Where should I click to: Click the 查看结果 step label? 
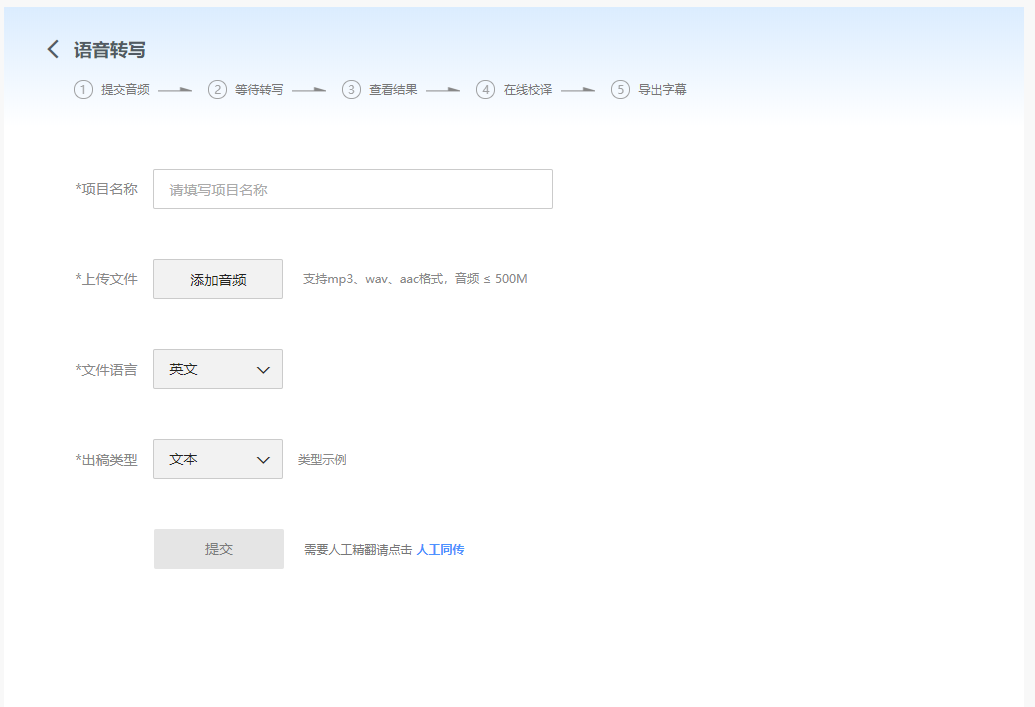(393, 90)
